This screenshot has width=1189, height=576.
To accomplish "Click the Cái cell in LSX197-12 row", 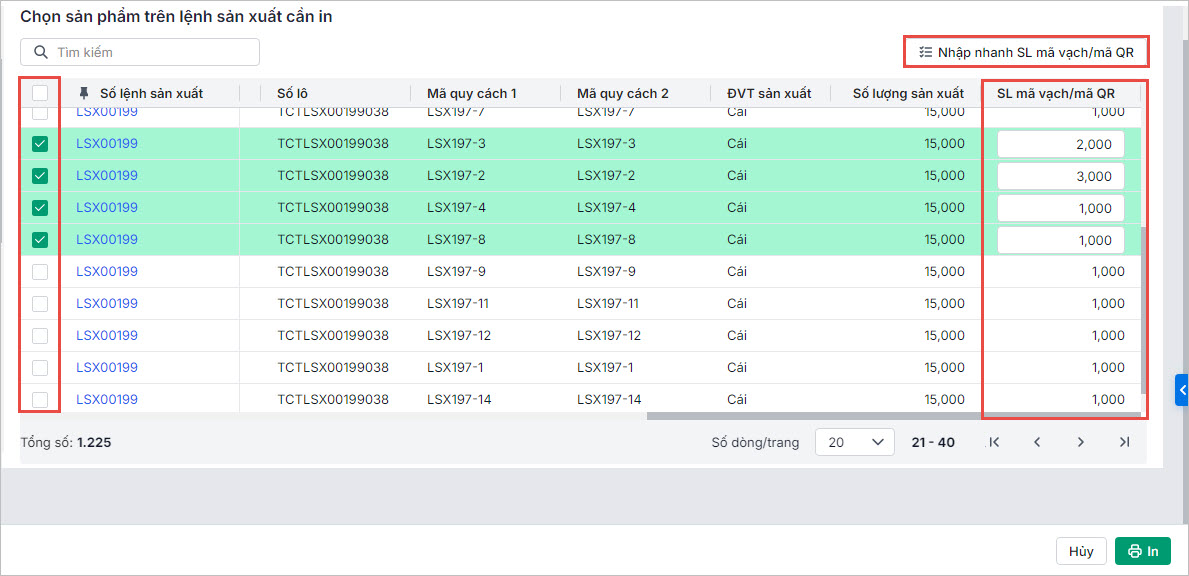I will tap(737, 335).
